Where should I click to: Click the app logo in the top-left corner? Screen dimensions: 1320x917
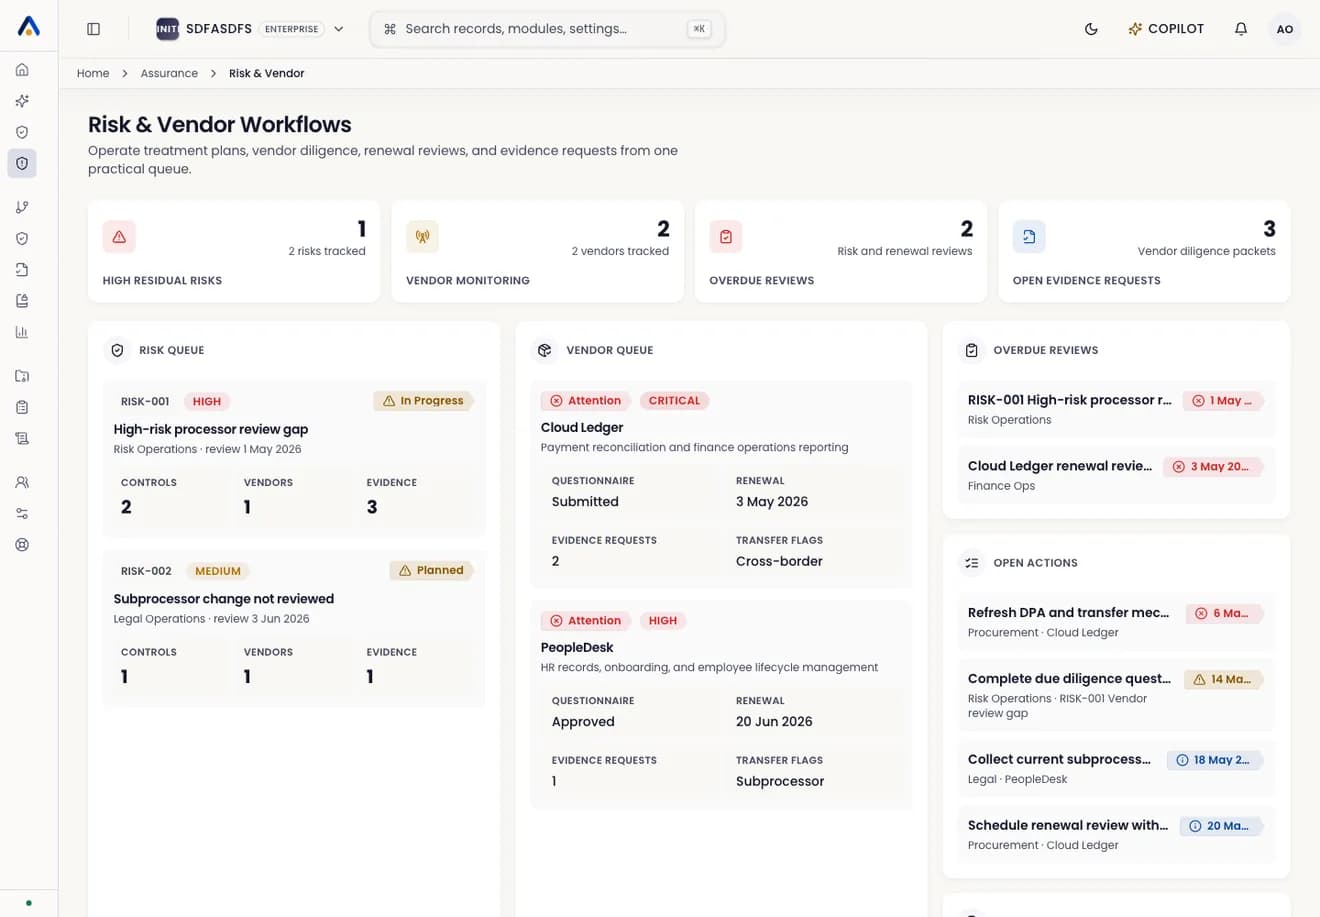(29, 28)
